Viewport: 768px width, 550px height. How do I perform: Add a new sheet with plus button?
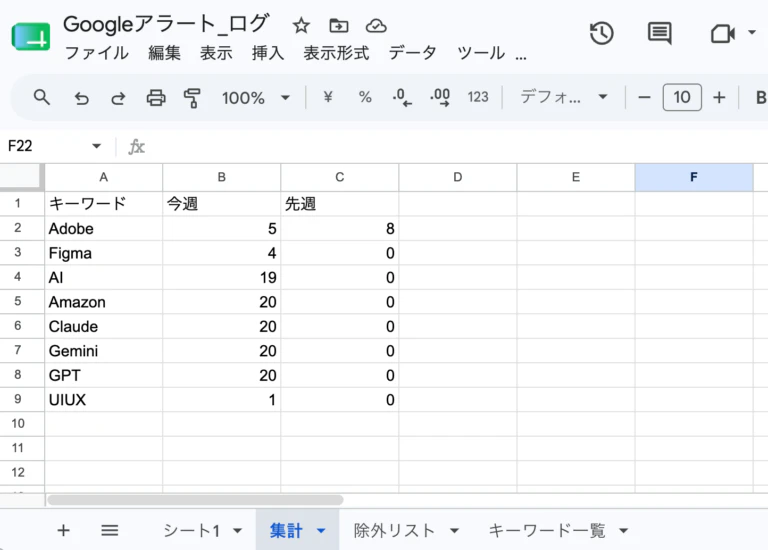(63, 530)
